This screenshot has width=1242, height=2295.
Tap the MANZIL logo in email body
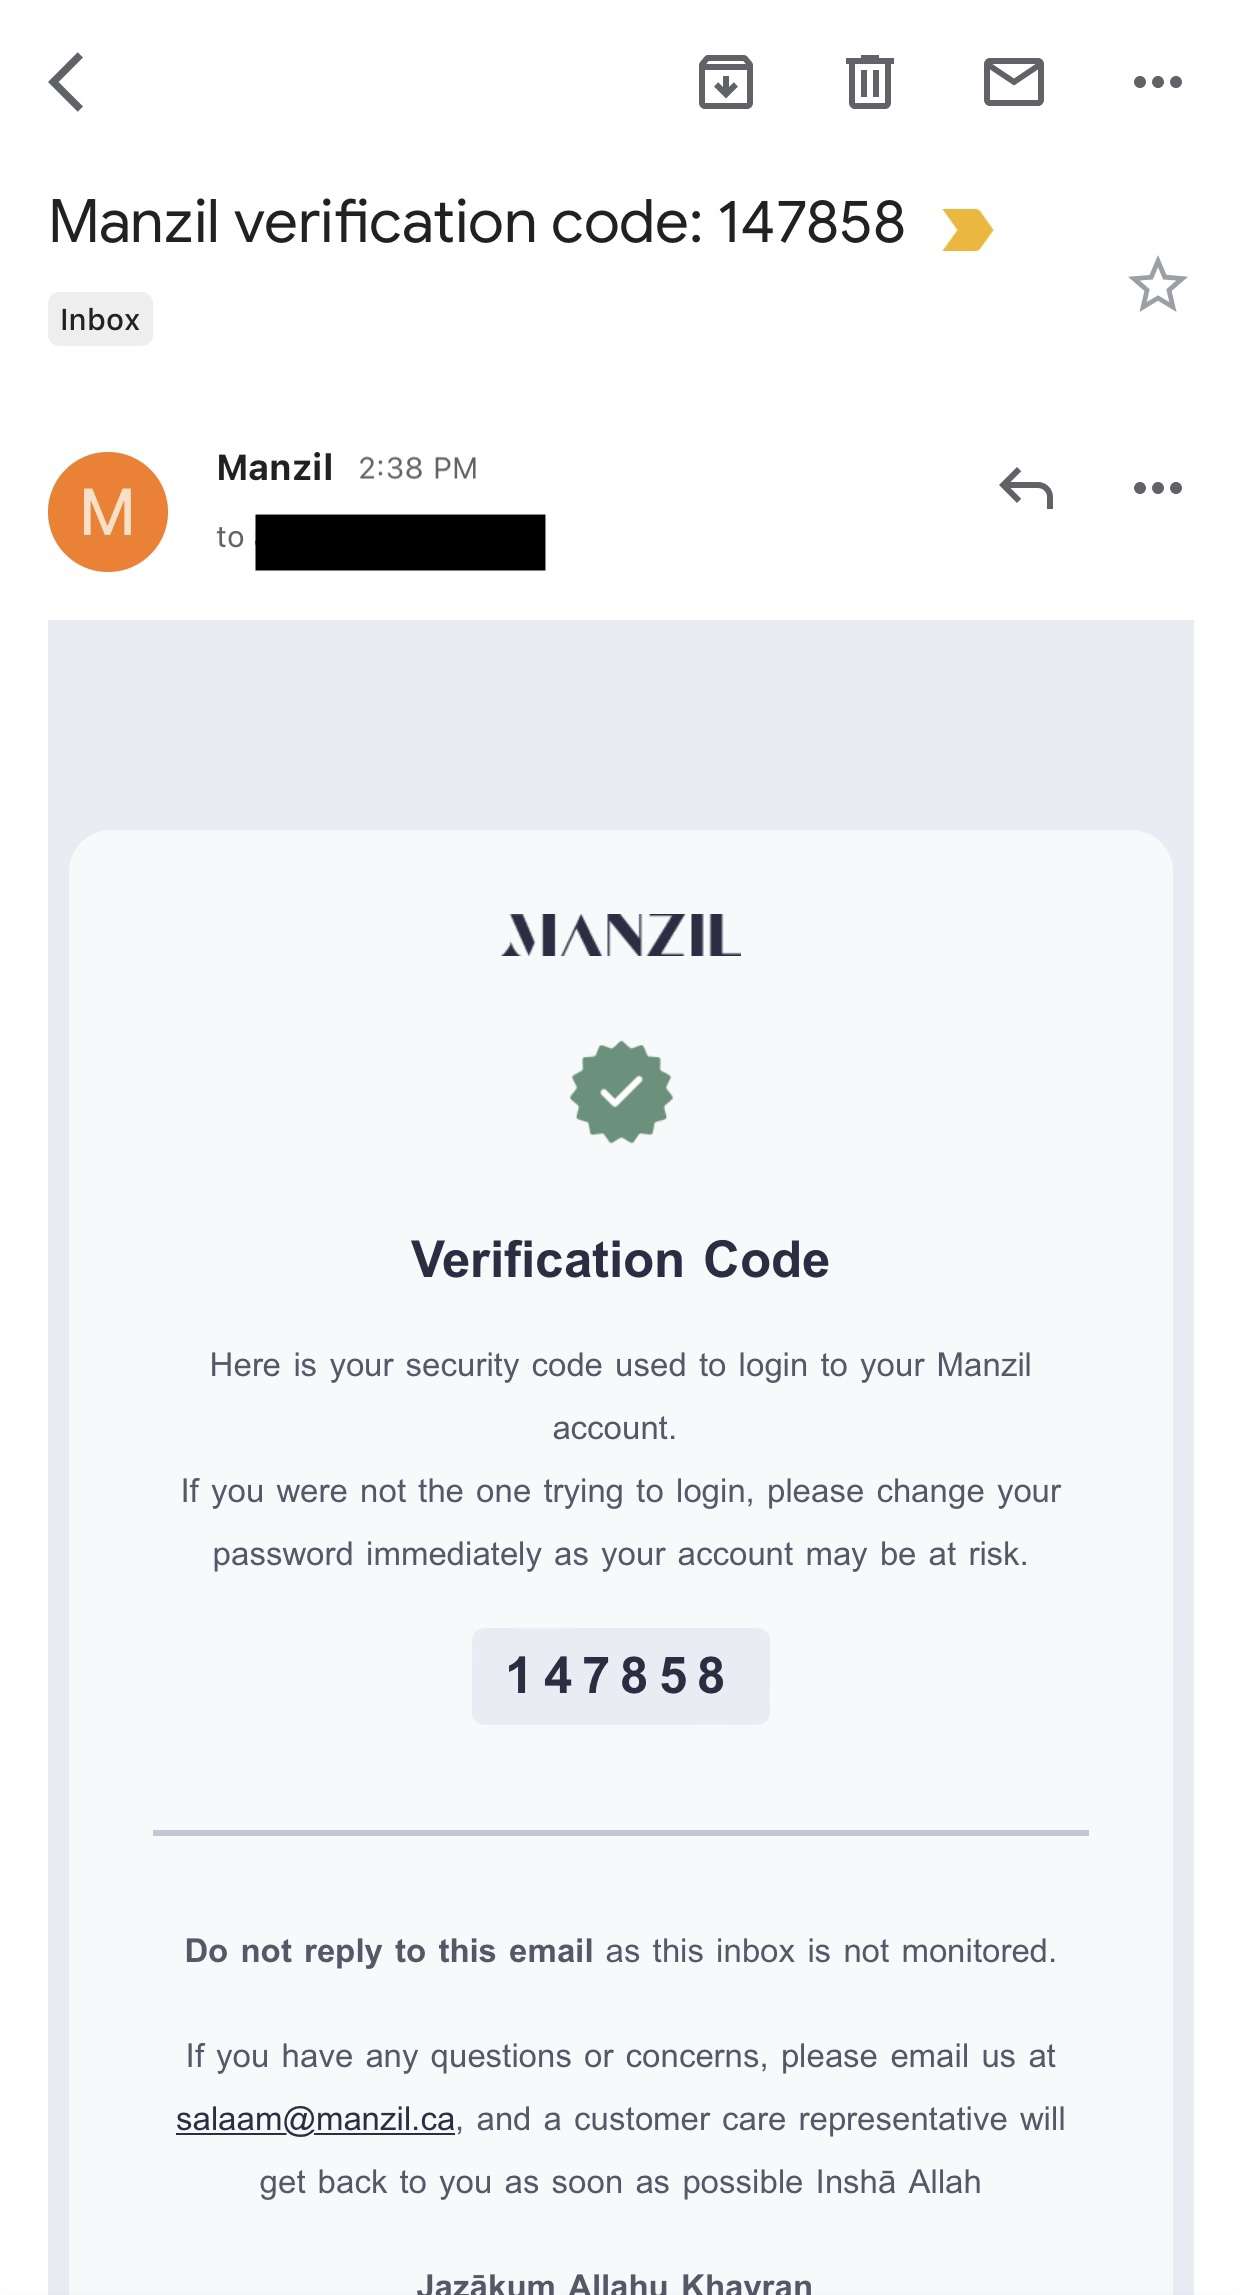(x=620, y=935)
